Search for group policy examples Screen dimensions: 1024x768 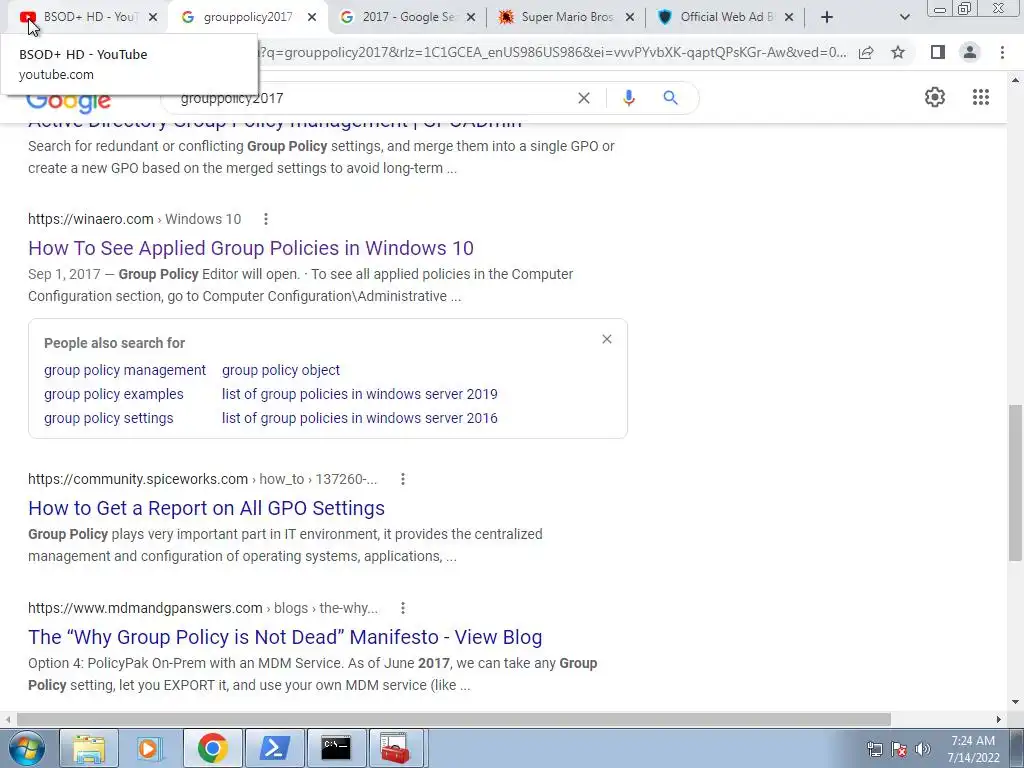[114, 394]
